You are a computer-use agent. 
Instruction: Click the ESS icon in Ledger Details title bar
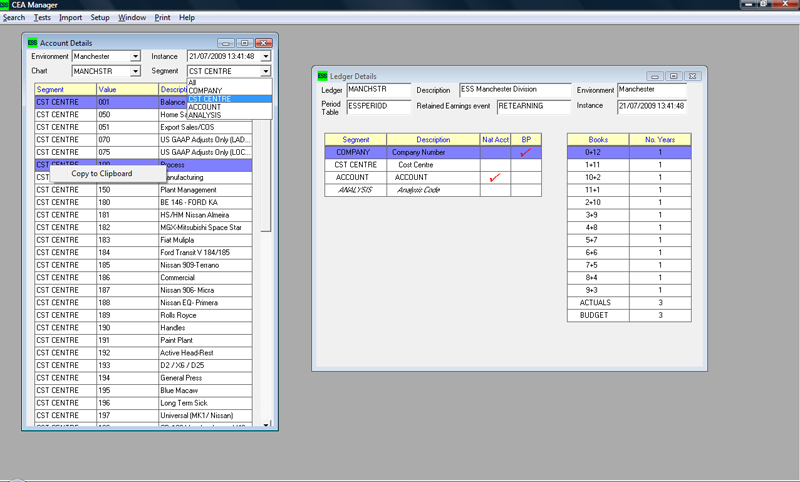[x=322, y=76]
